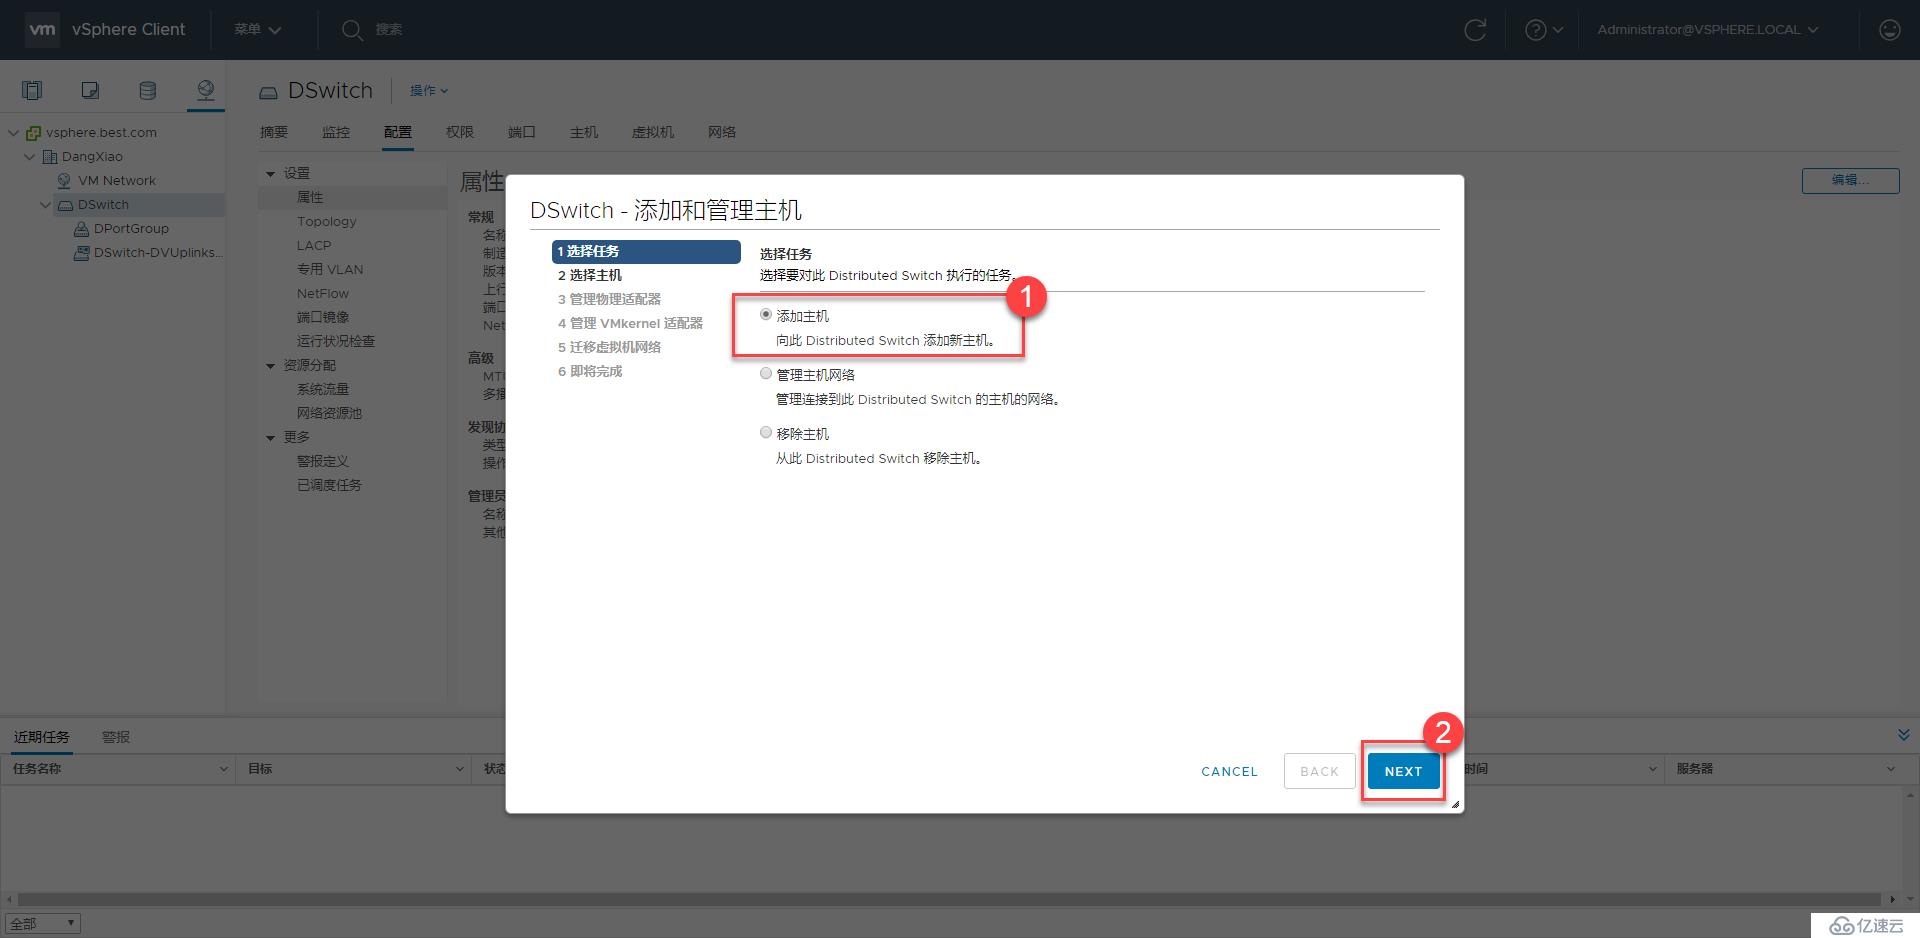The image size is (1920, 938).
Task: Open the 全部 filter dropdown at bottom
Action: pyautogui.click(x=43, y=923)
